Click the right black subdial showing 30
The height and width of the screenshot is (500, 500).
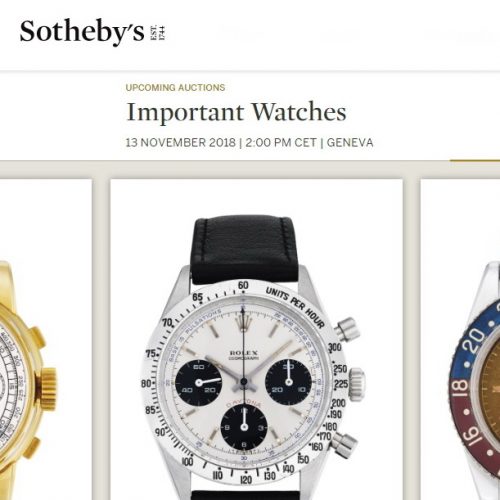(289, 382)
